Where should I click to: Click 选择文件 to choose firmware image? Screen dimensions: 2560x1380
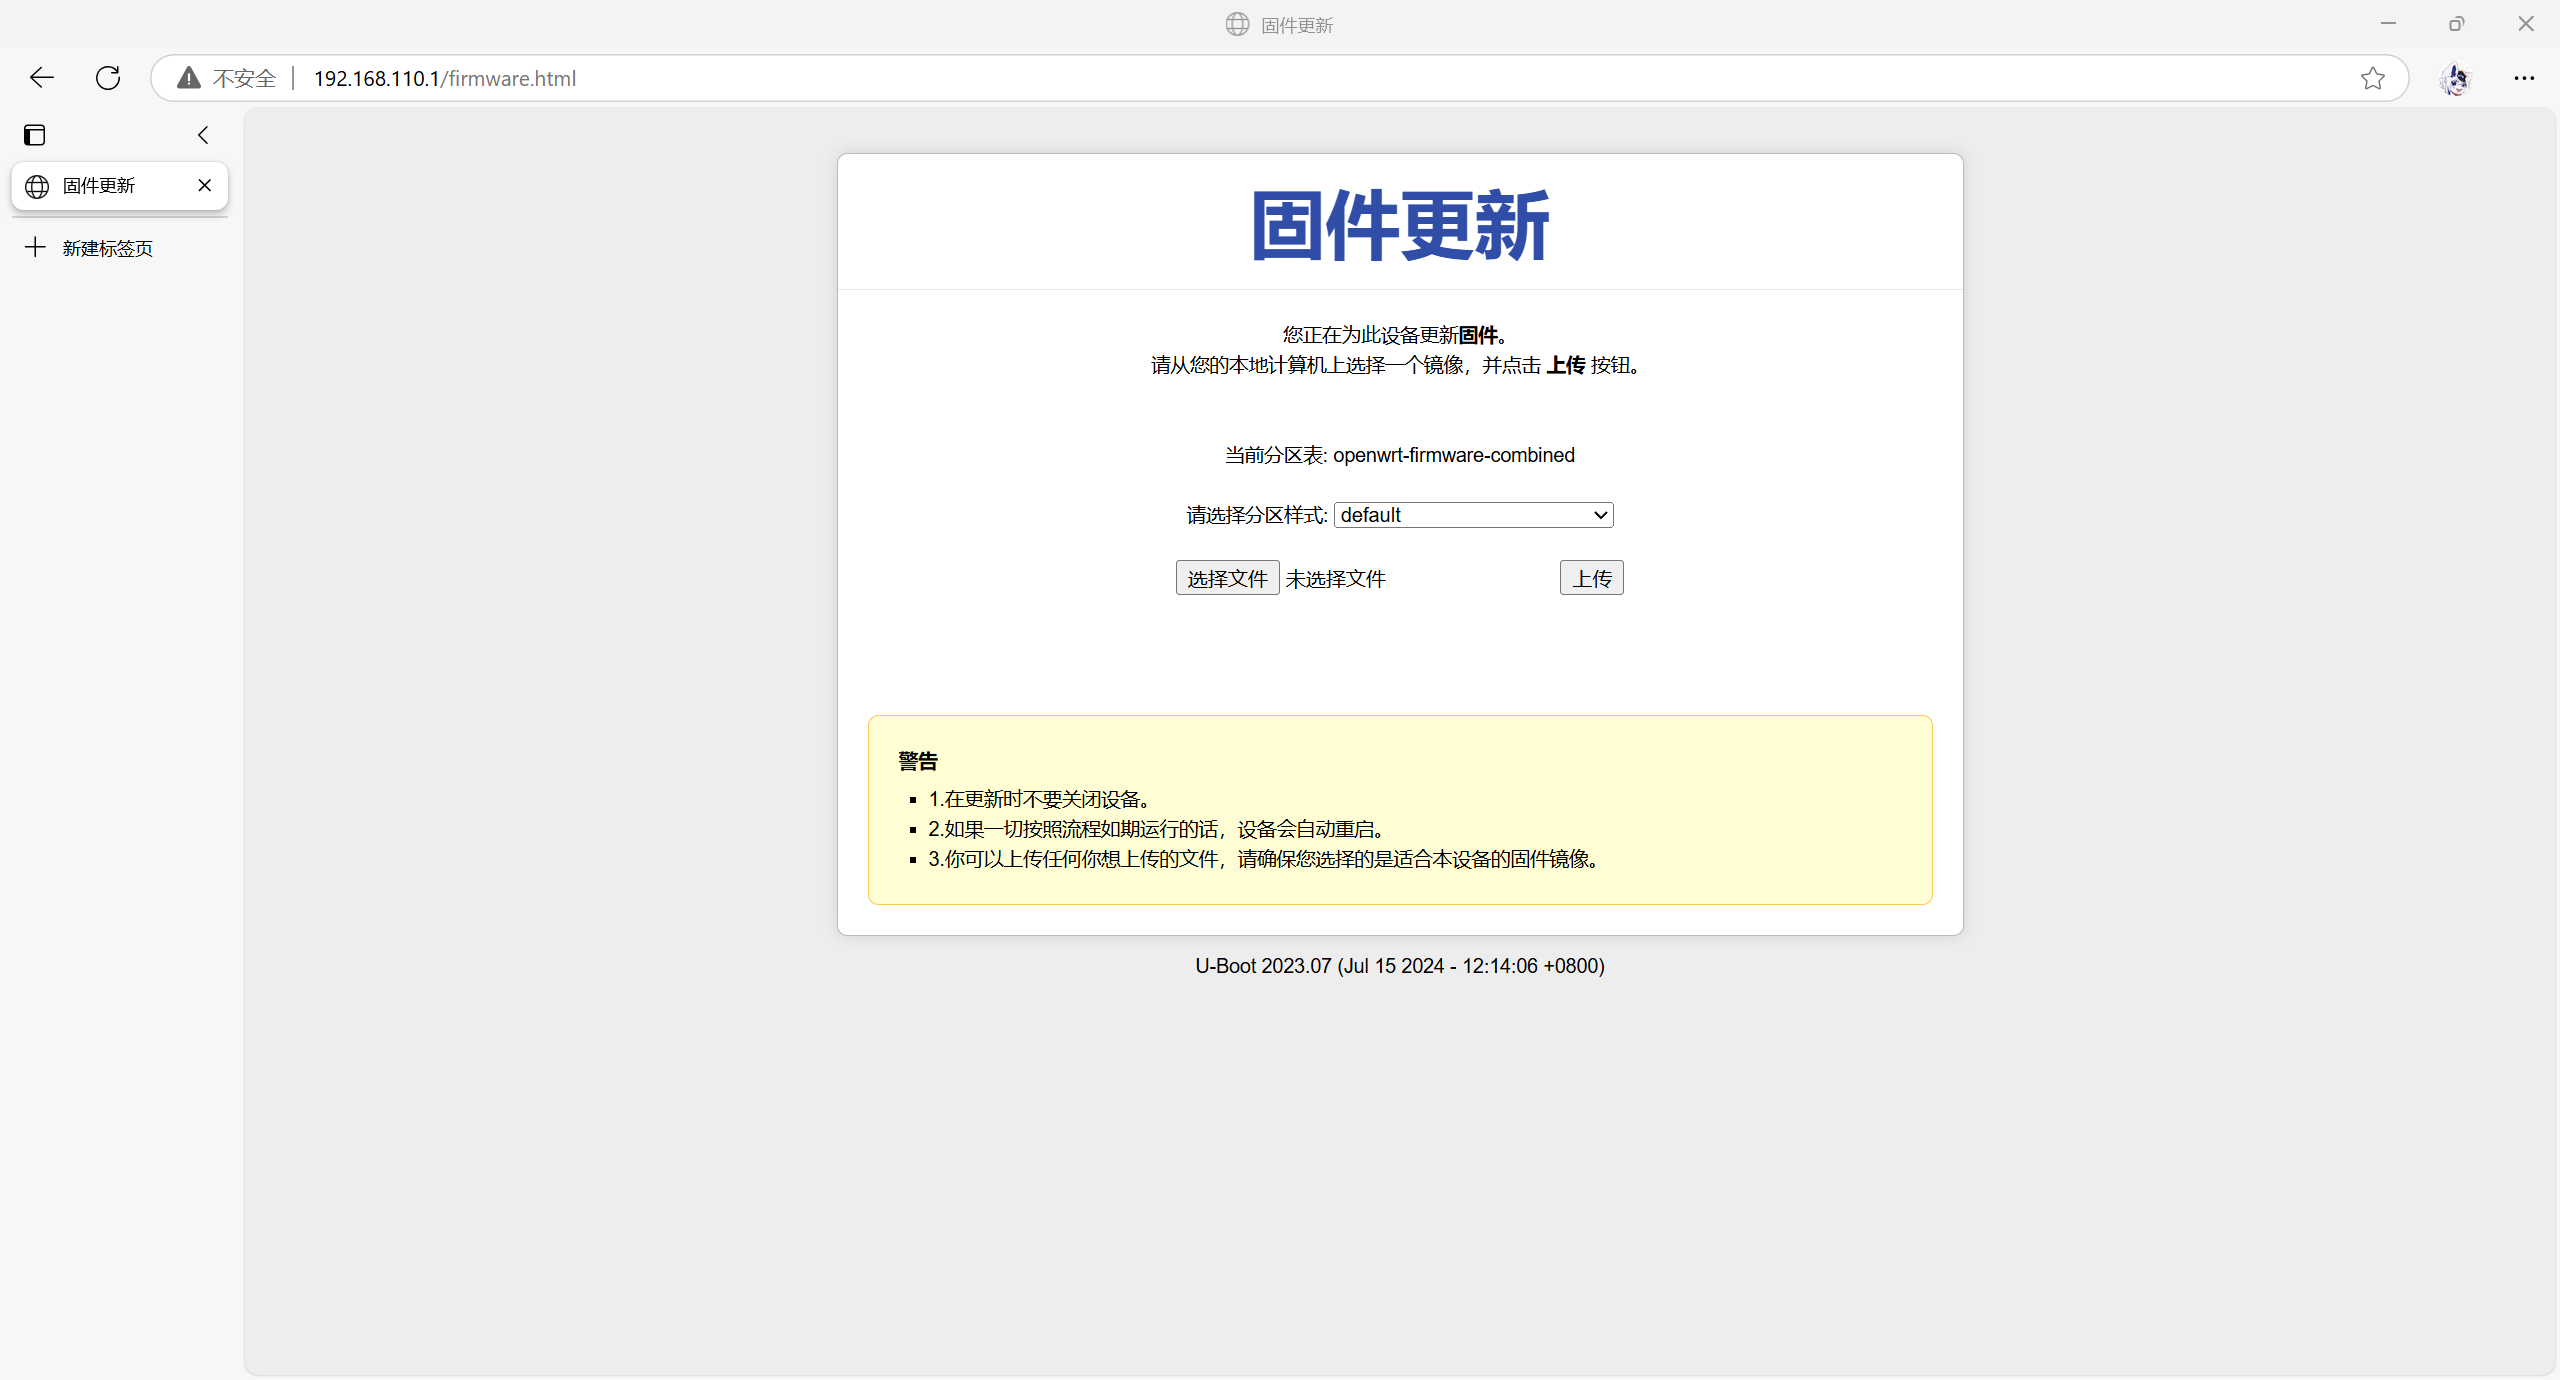tap(1227, 577)
